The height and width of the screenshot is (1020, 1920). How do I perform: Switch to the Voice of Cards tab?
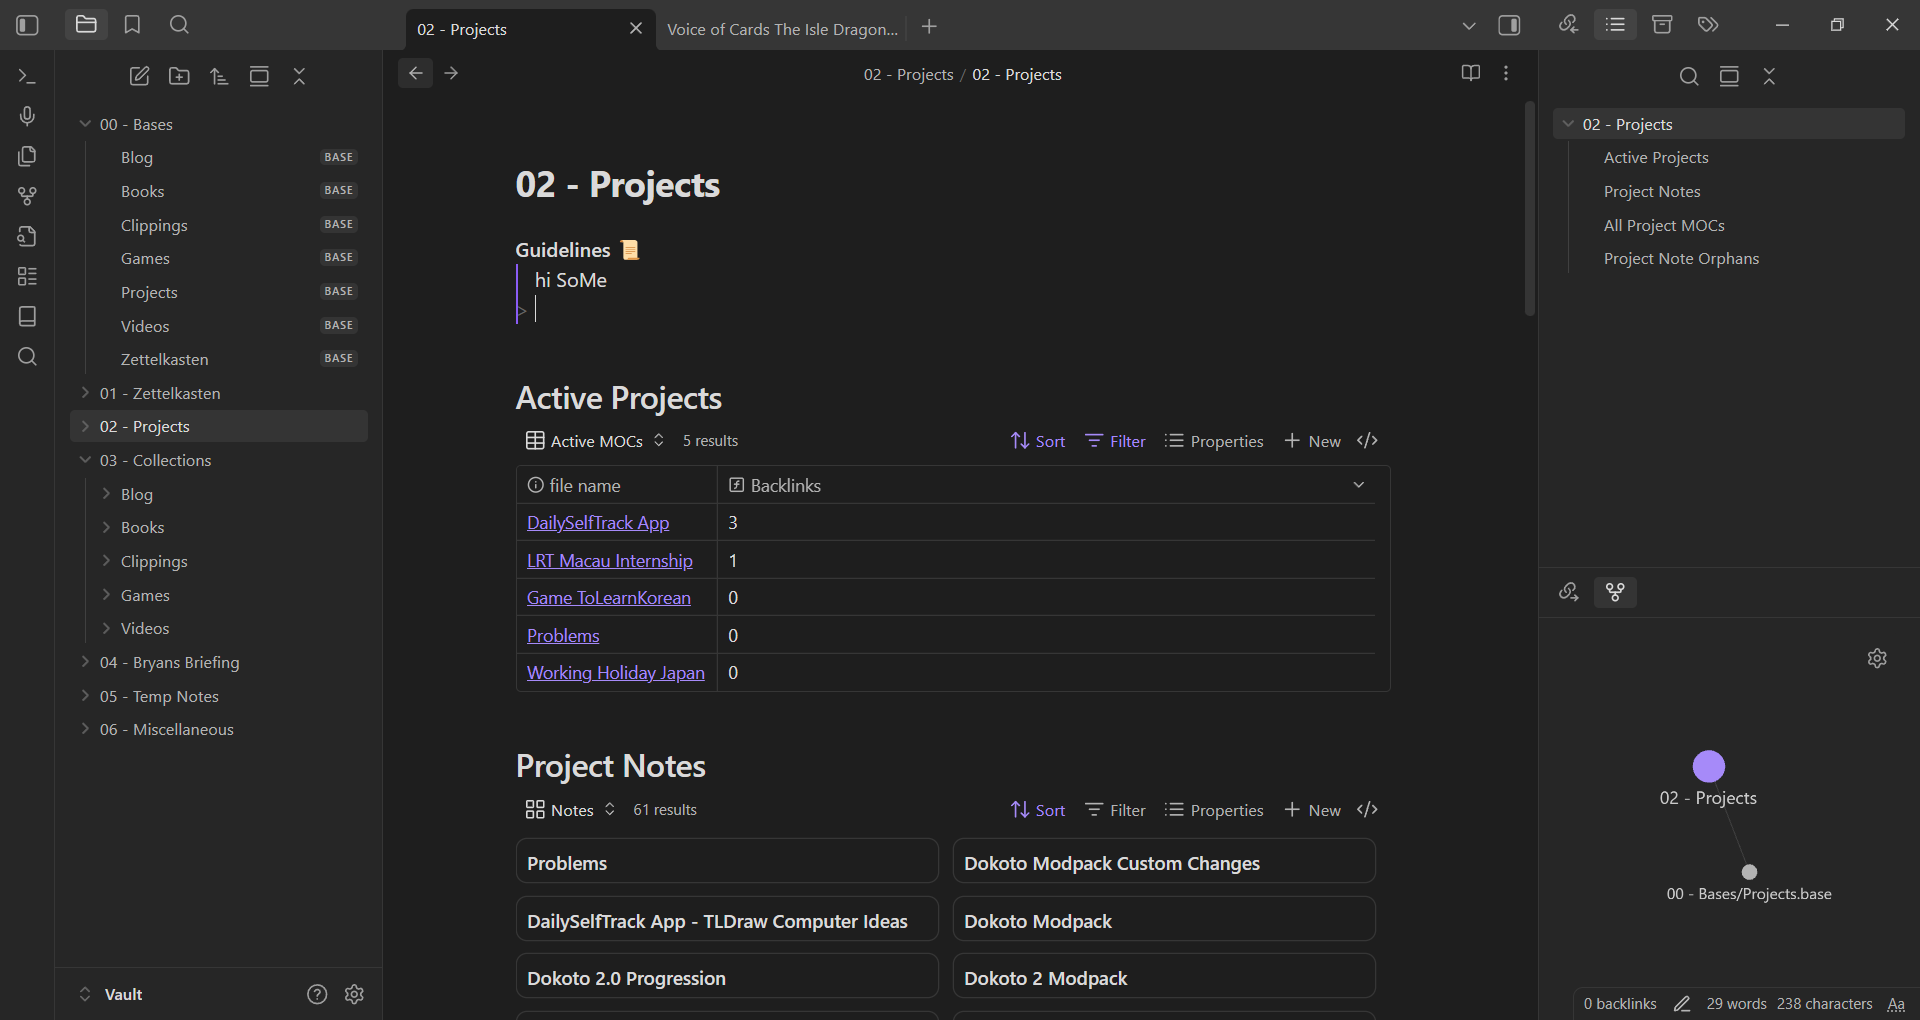[782, 29]
